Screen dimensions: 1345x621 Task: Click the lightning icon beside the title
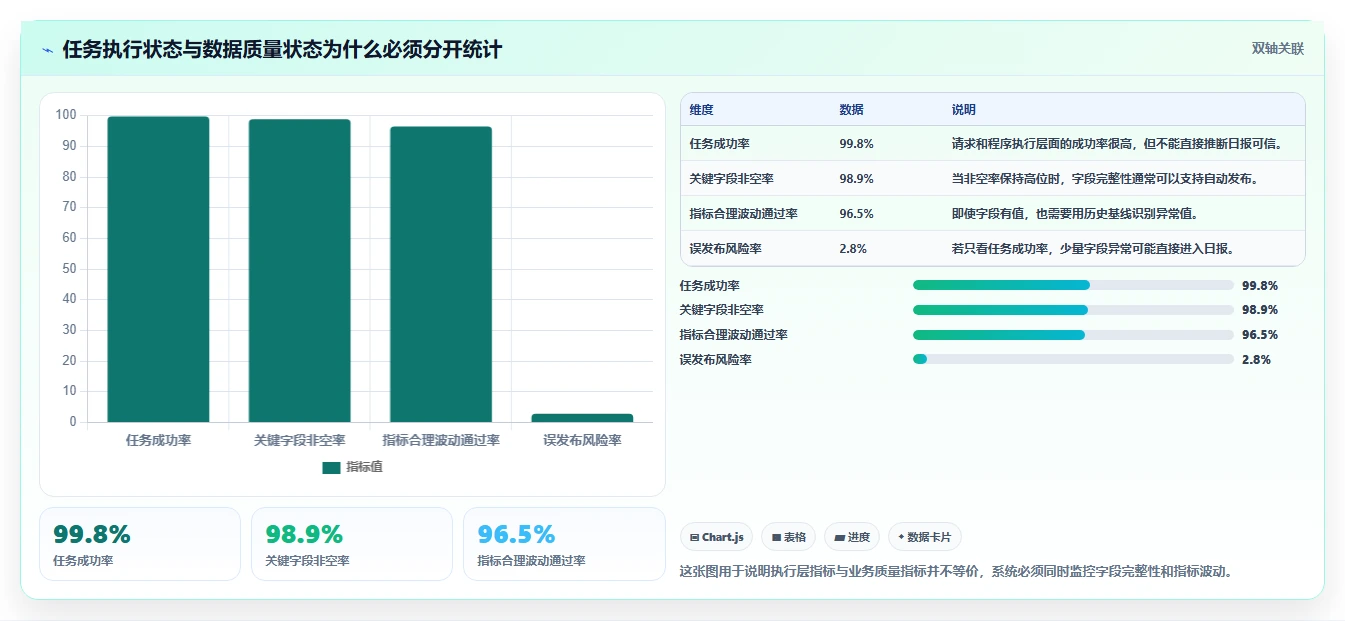coord(48,50)
